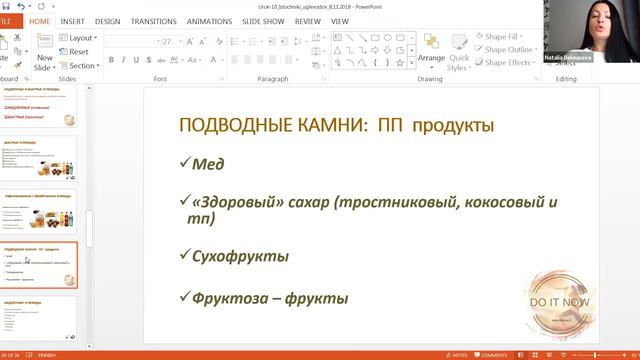Open the Layout dropdown
Image resolution: width=640 pixels, height=360 pixels.
tap(78, 38)
